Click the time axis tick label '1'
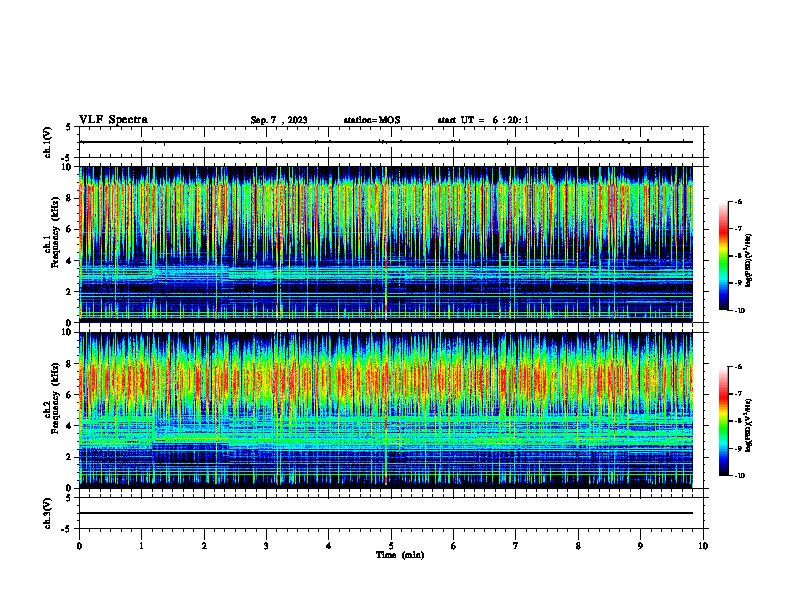792x612 pixels. pos(141,546)
